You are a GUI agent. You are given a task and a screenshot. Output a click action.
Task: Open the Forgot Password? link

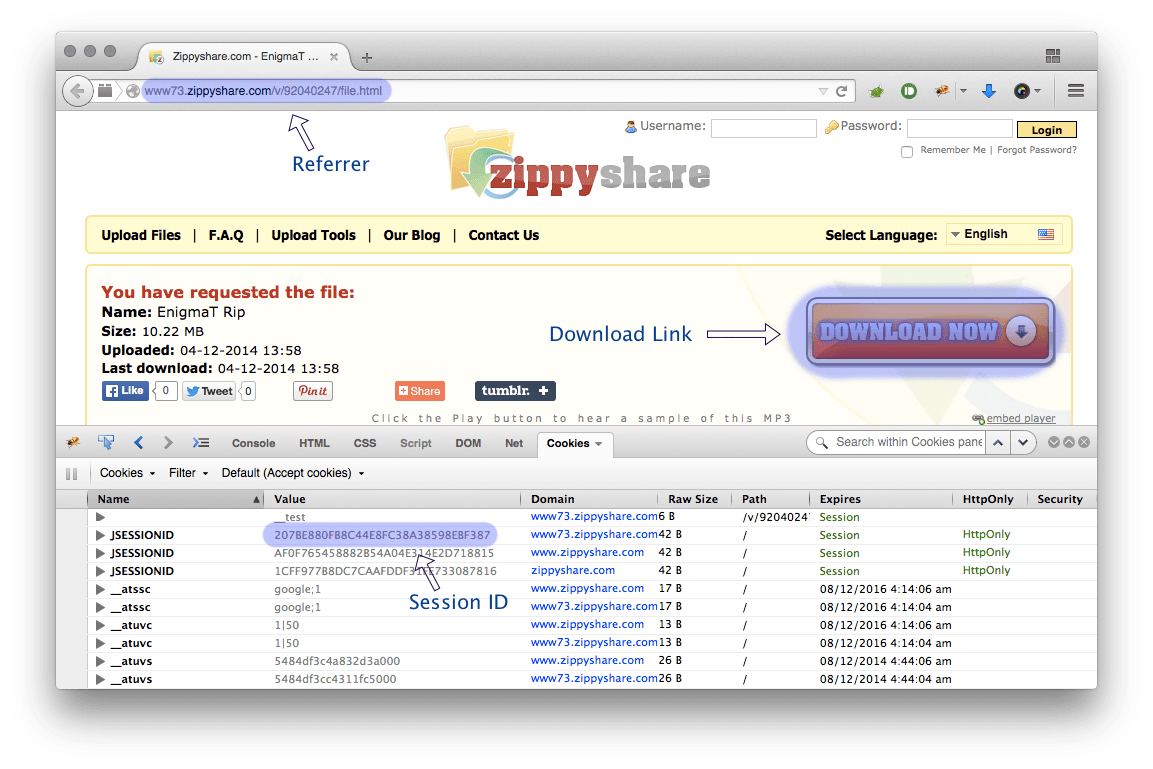tap(1037, 150)
